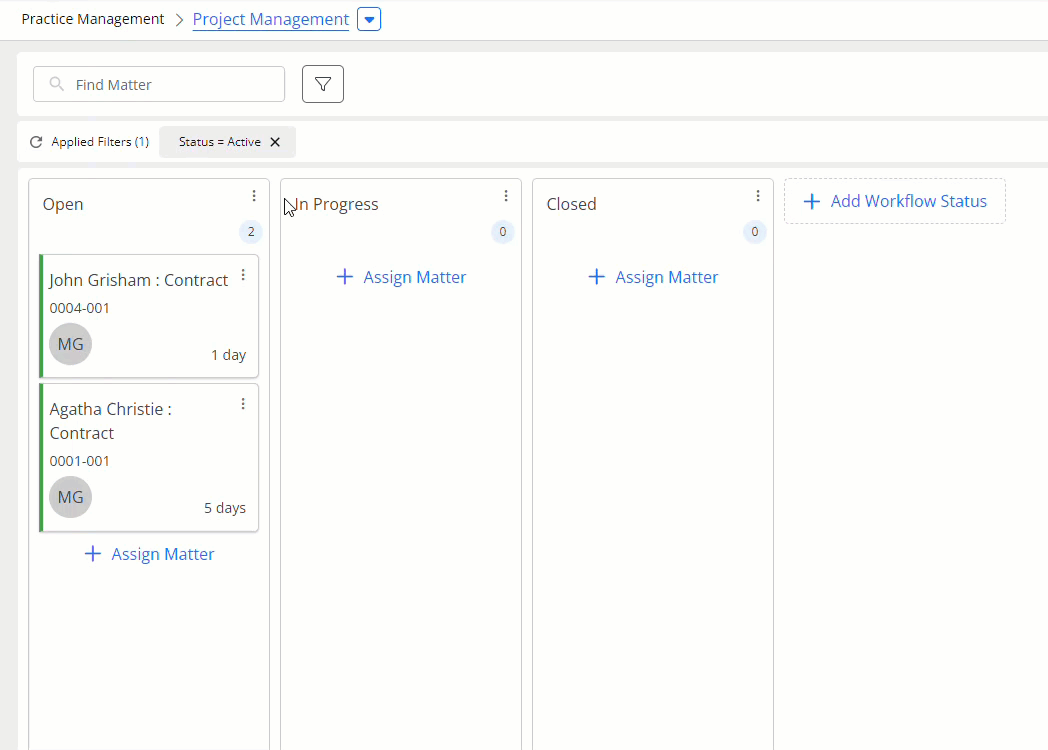Click Add Workflow Status button
Viewport: 1048px width, 750px height.
point(895,201)
